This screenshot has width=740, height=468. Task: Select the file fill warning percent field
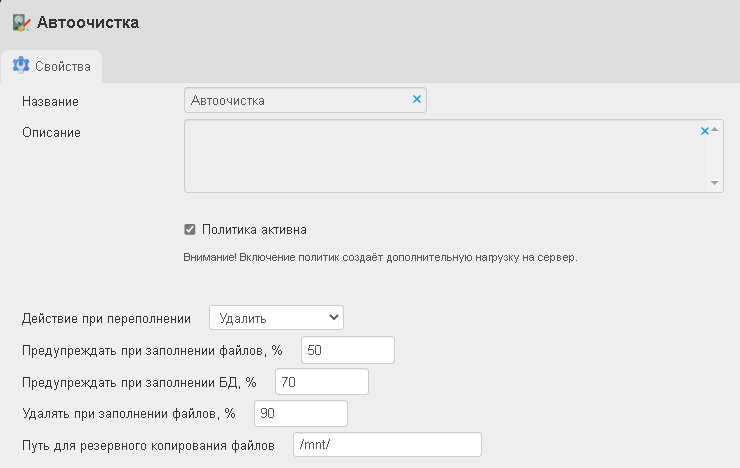pyautogui.click(x=347, y=350)
